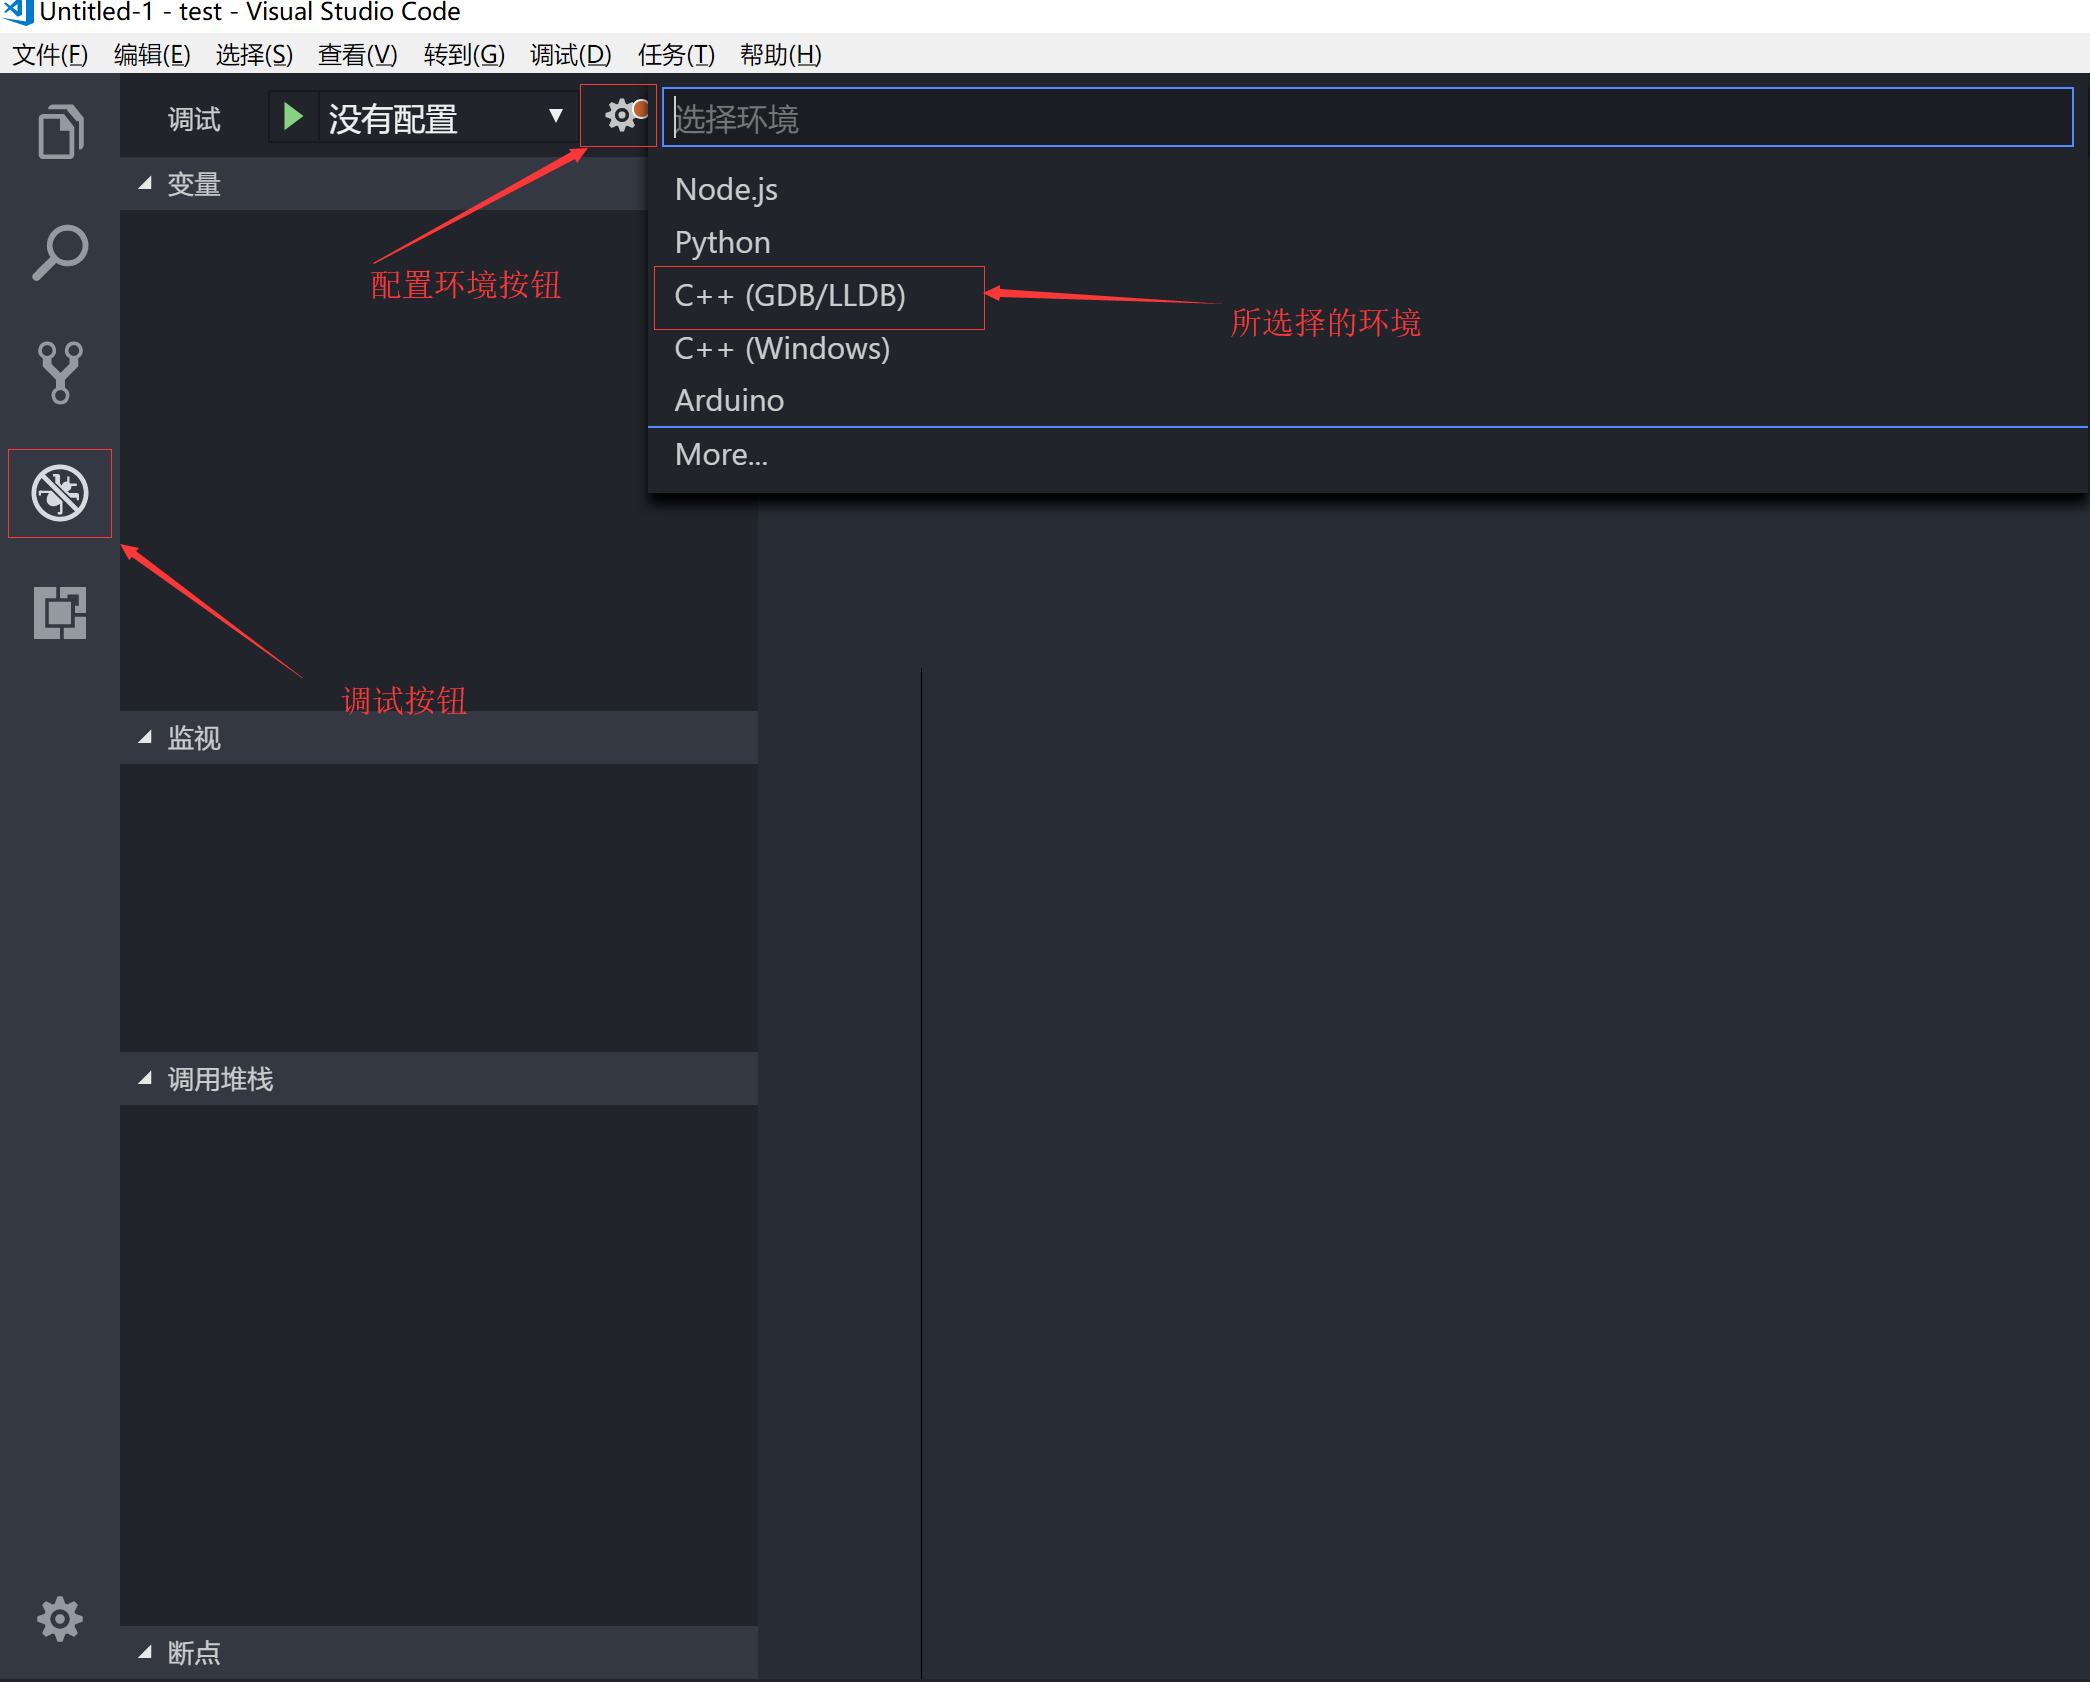The height and width of the screenshot is (1682, 2090).
Task: Select C++ (GDB/LLDB) environment
Action: [x=1367, y=295]
